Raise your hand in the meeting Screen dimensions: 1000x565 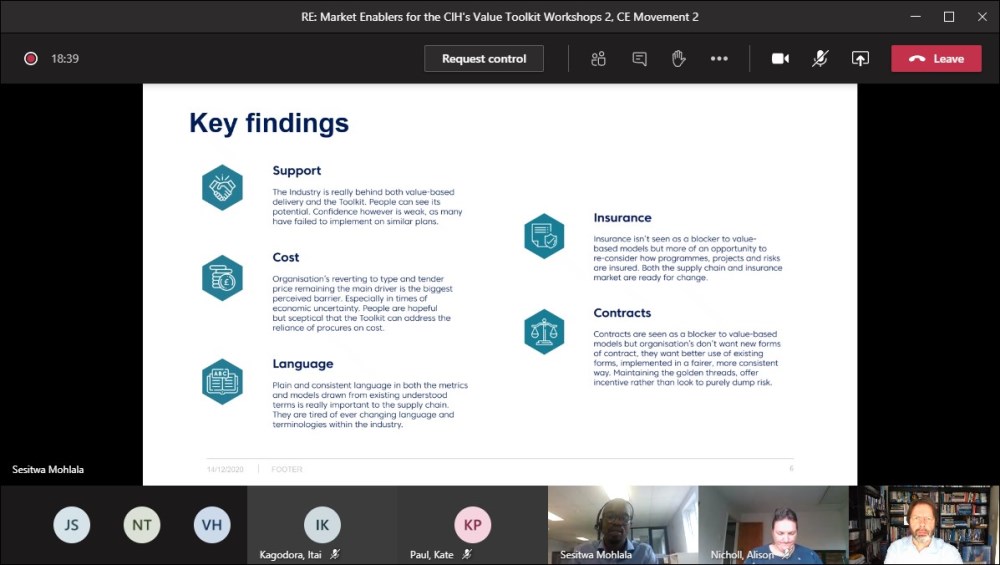tap(679, 59)
